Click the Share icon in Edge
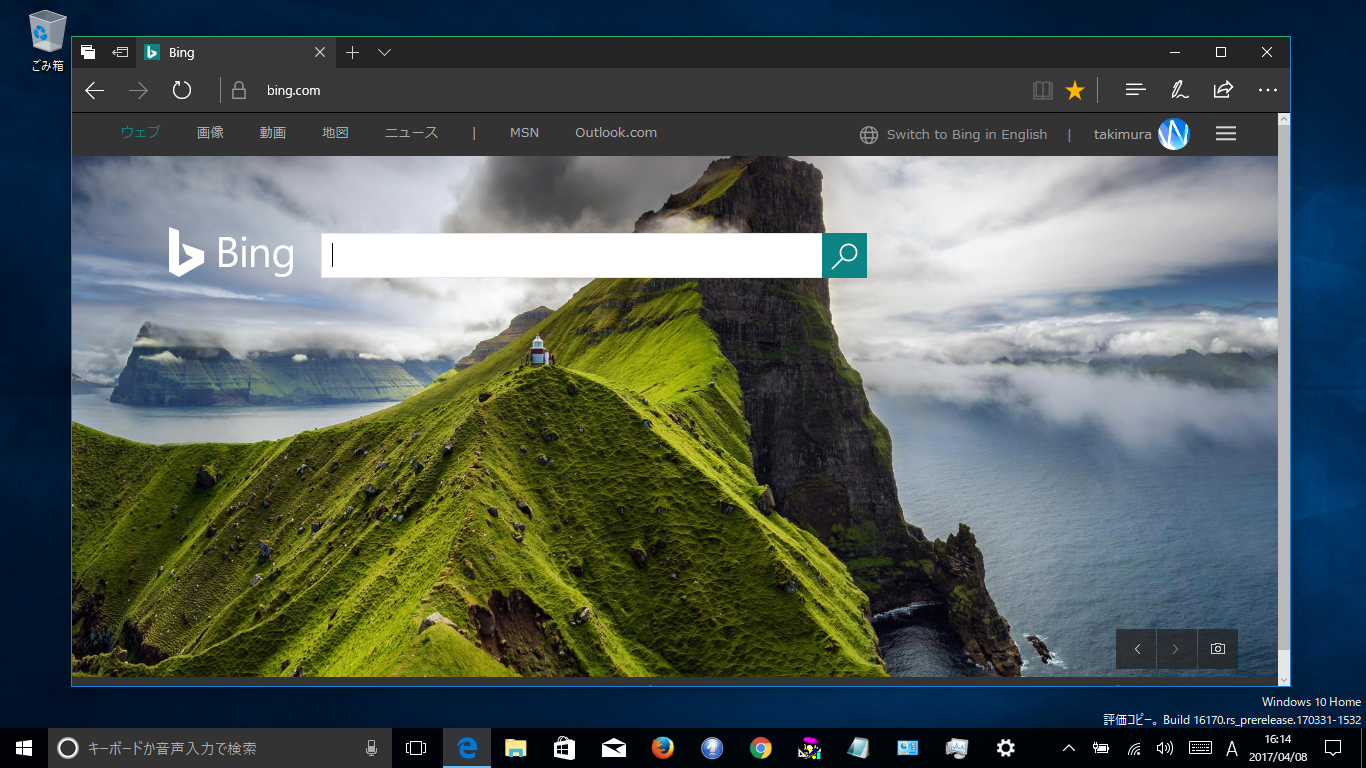The image size is (1366, 768). (x=1223, y=90)
